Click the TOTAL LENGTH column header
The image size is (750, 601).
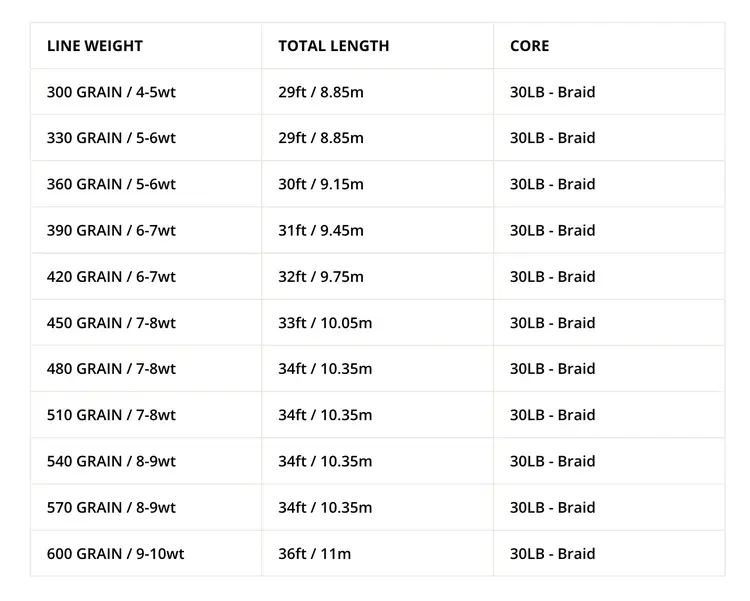[x=334, y=46]
